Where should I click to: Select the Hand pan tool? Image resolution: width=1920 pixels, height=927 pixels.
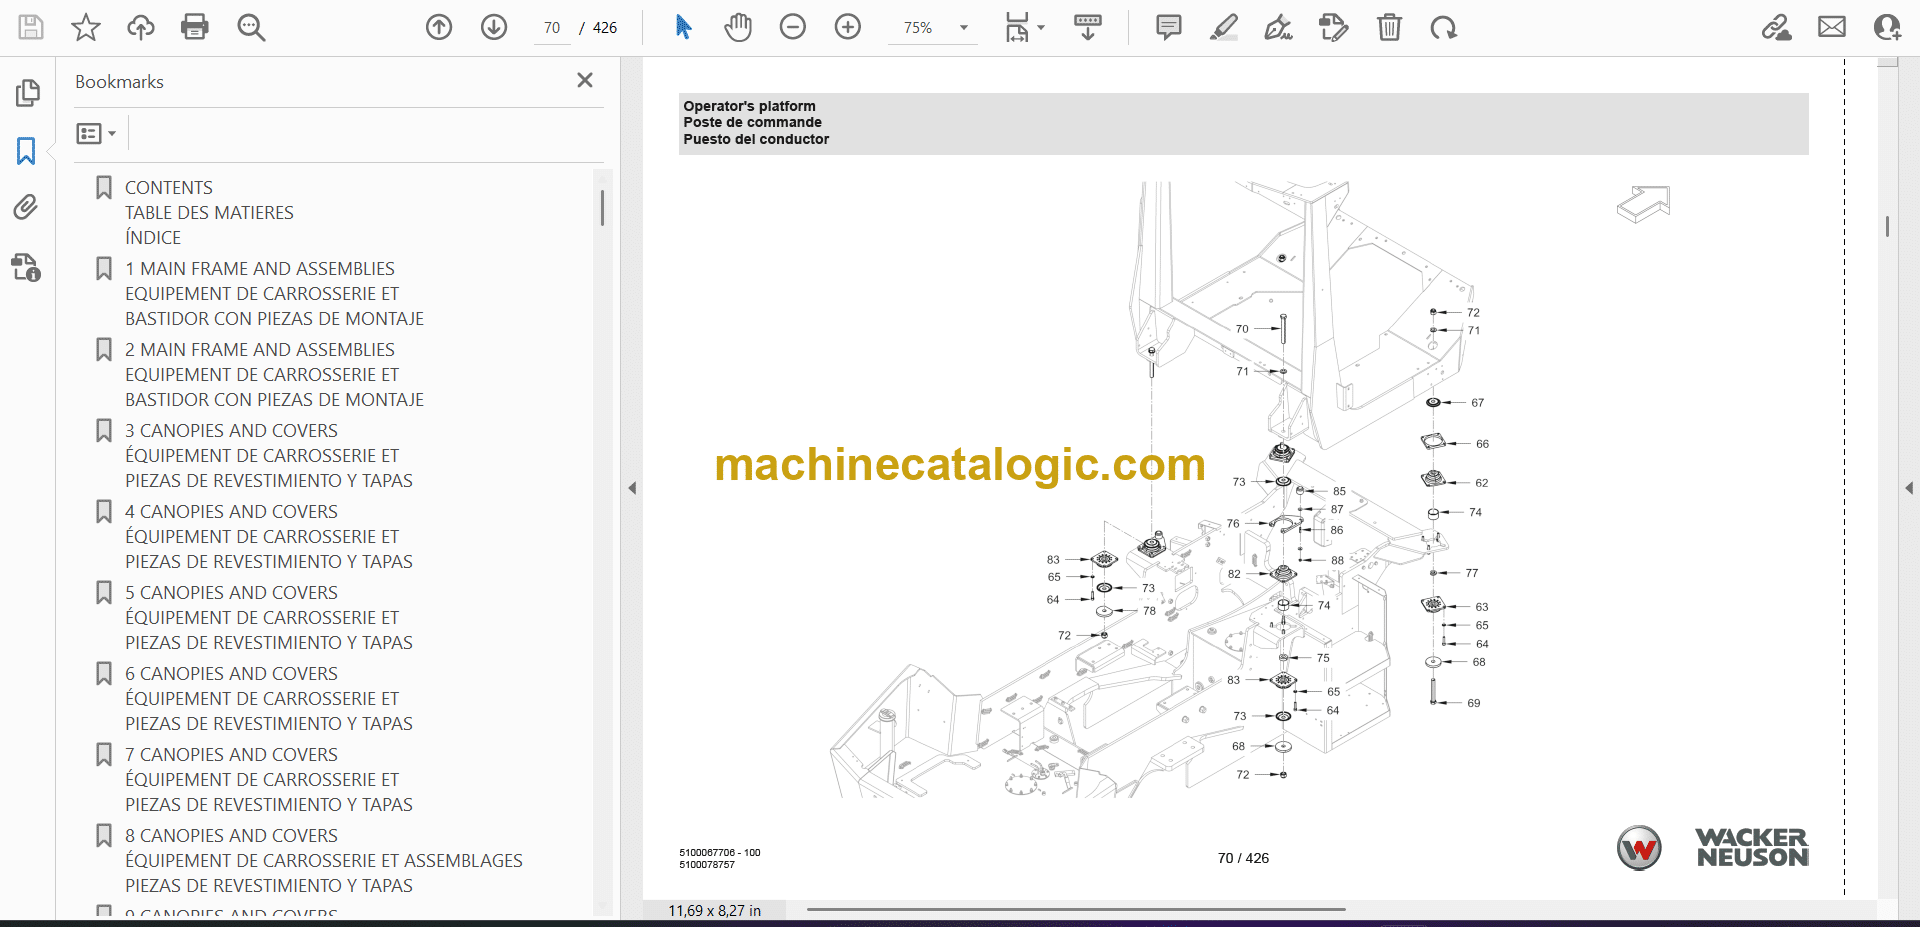pos(738,27)
